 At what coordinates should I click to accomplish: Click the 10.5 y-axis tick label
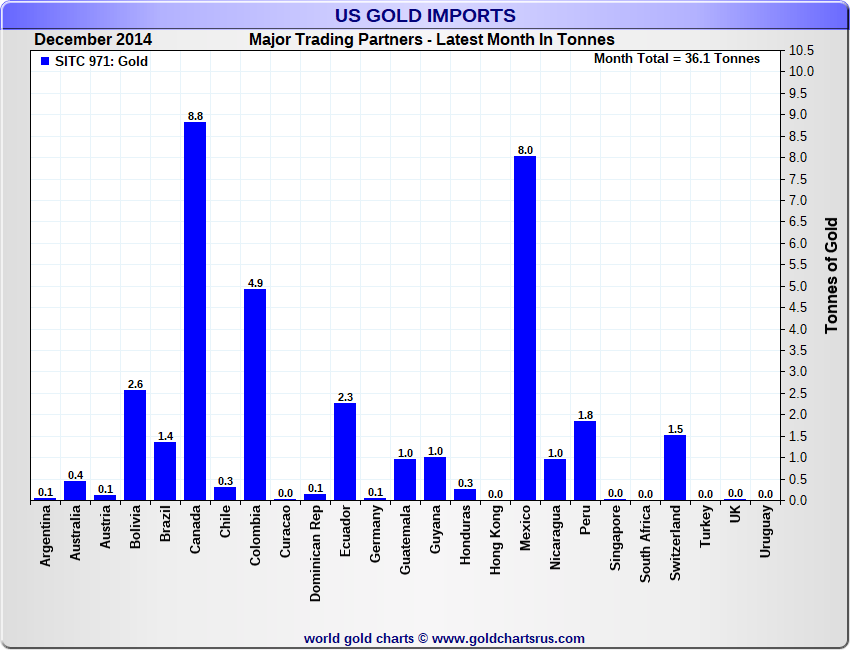[801, 50]
